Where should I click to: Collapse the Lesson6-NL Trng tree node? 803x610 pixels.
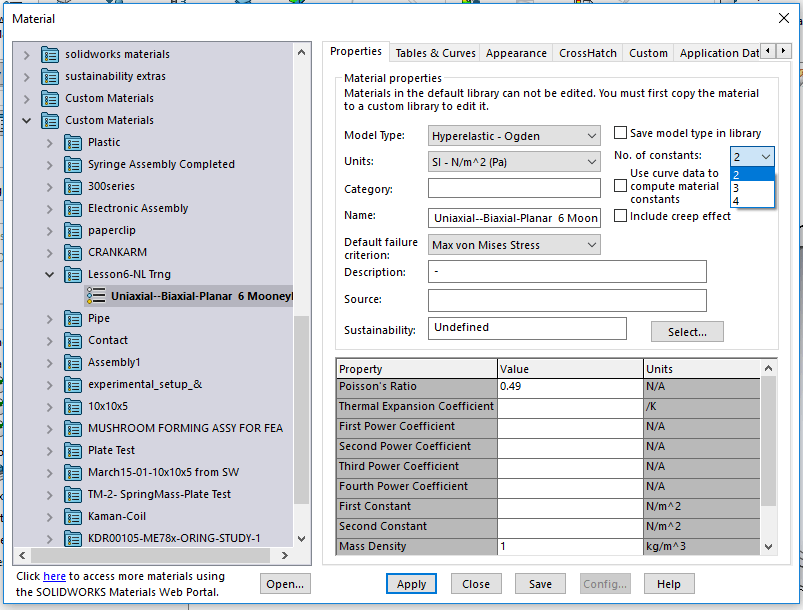coord(50,275)
